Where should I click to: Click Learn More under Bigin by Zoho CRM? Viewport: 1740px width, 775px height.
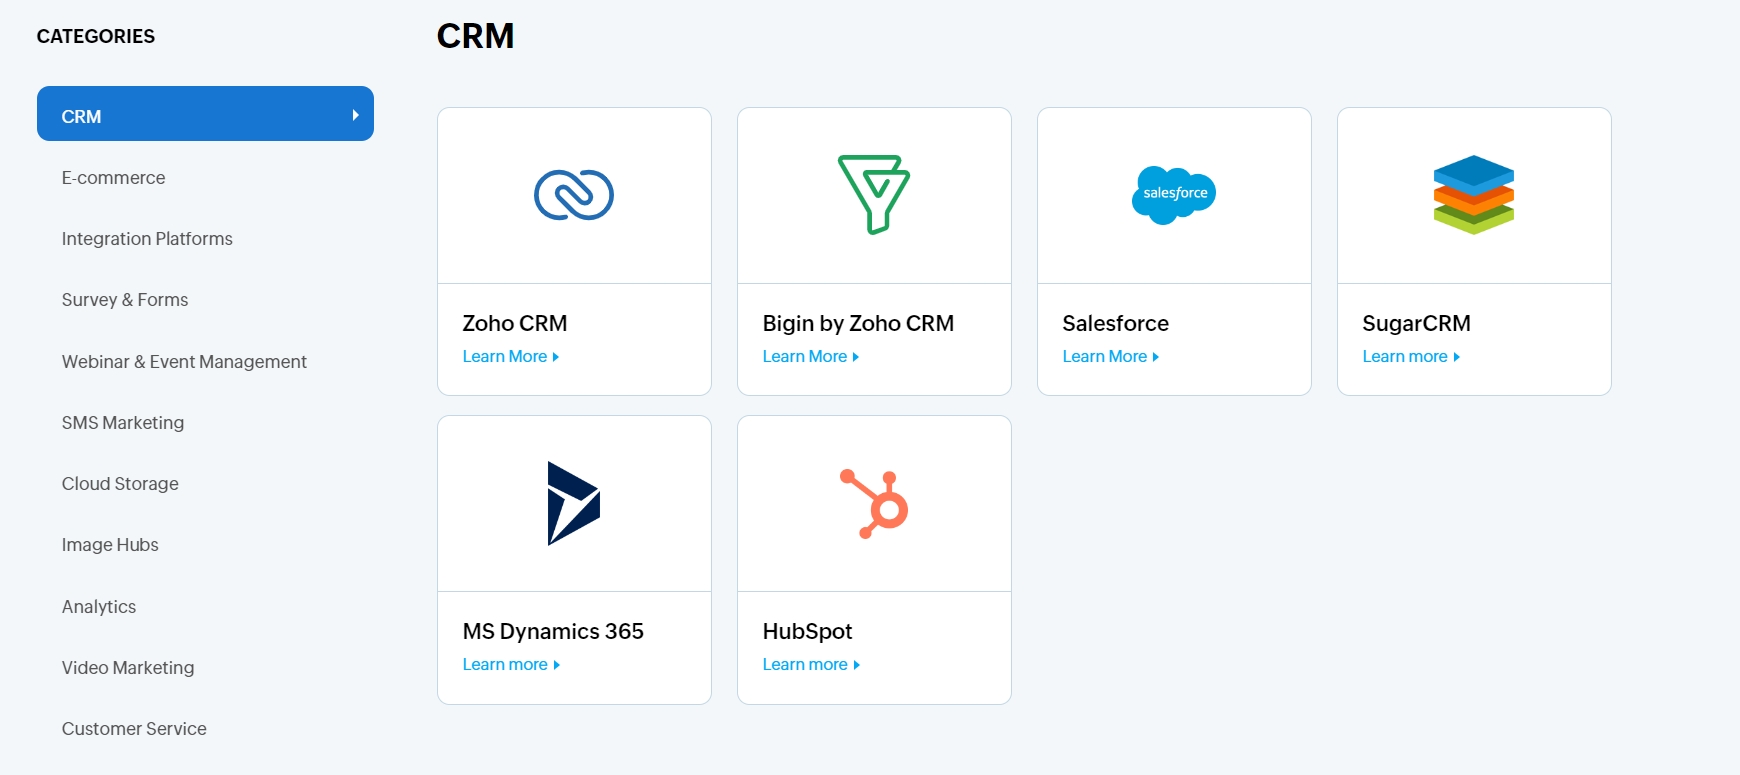click(811, 357)
